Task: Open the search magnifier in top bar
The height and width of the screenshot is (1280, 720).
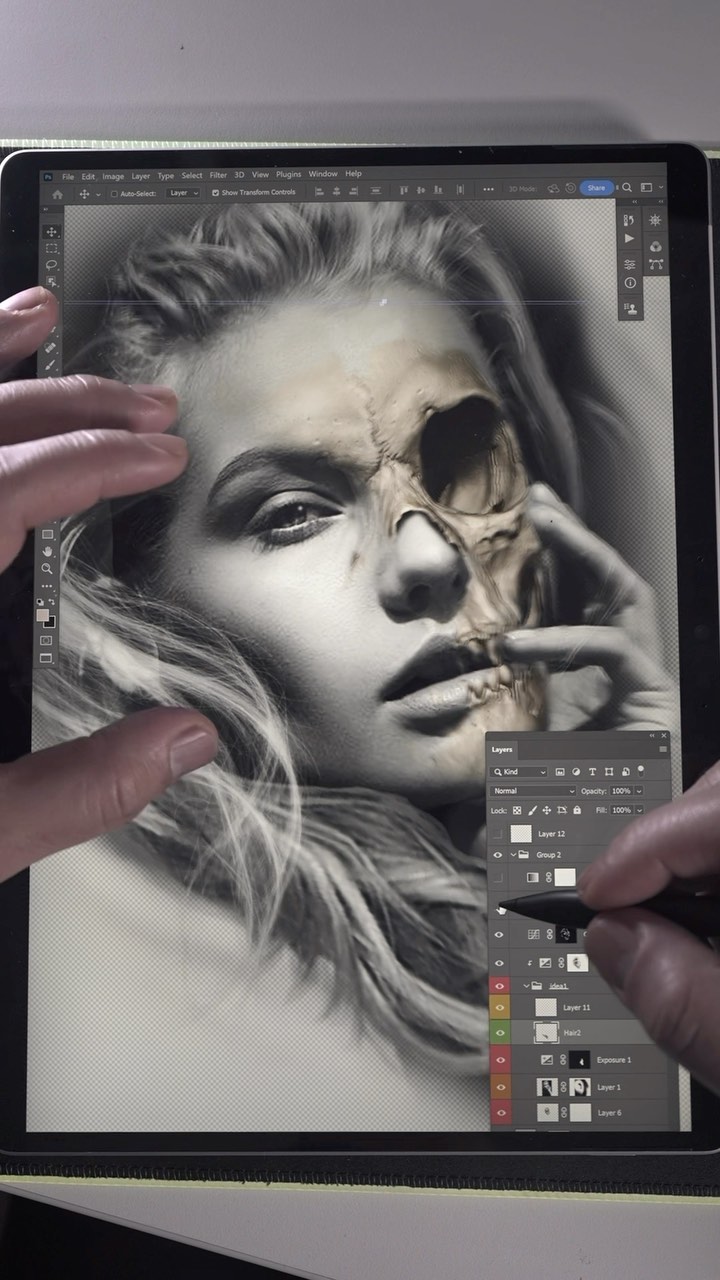Action: click(x=627, y=188)
